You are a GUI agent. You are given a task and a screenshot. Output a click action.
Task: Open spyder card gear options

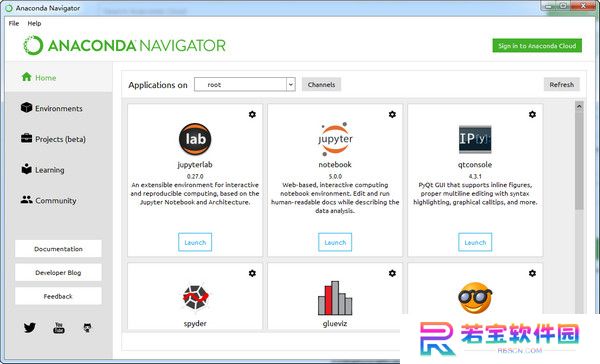[x=252, y=273]
